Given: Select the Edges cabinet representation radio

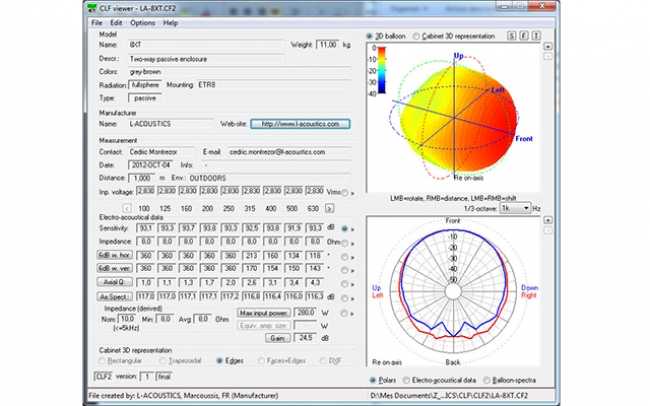Looking at the screenshot, I should (220, 361).
